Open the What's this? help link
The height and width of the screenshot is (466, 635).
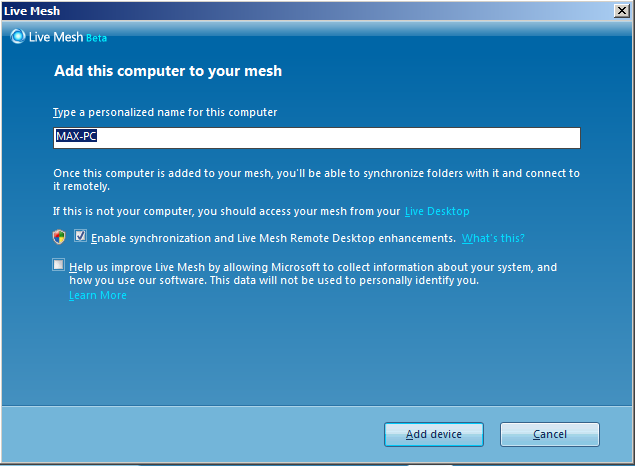(x=493, y=238)
